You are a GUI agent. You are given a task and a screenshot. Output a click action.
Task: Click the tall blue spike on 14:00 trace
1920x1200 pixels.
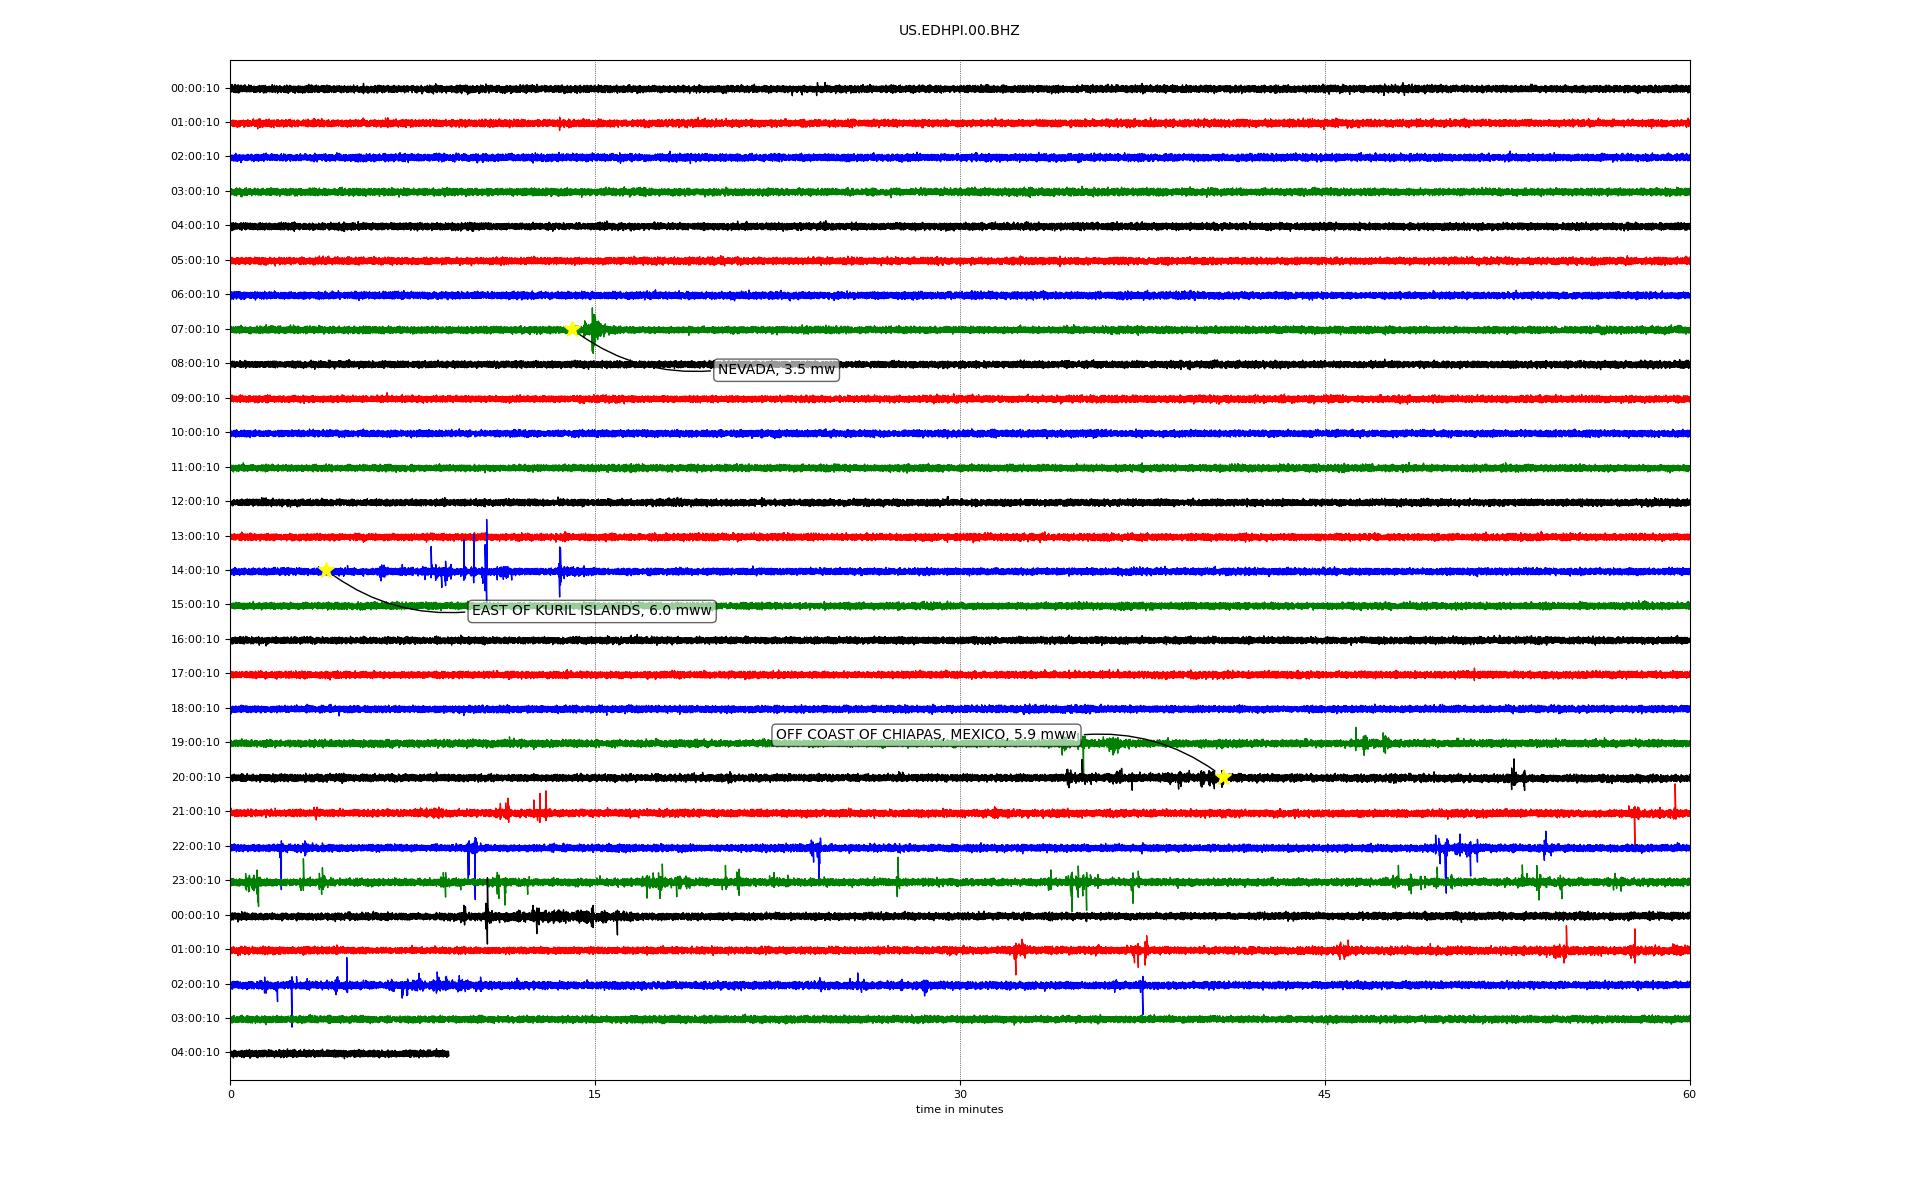coord(486,560)
